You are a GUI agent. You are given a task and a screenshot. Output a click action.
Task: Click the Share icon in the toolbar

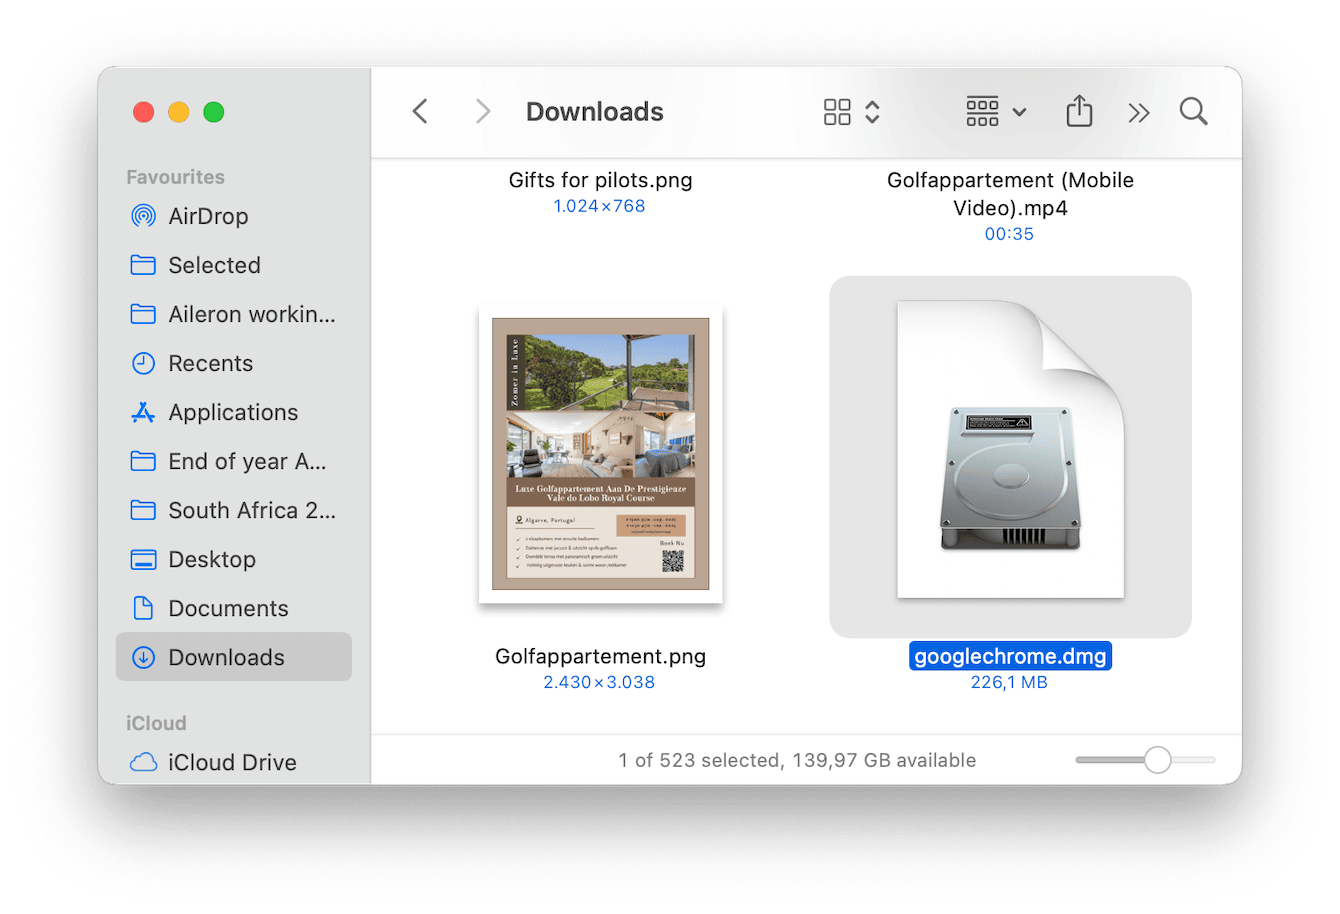tap(1079, 111)
